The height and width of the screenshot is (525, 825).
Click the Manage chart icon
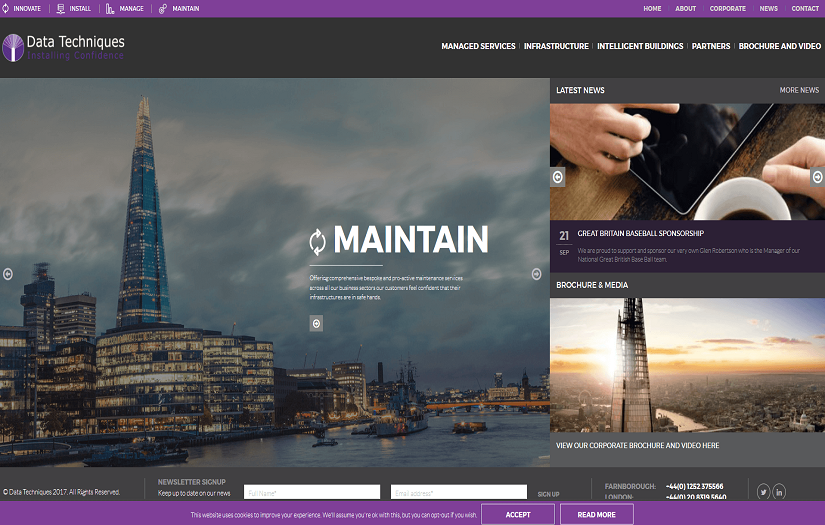click(110, 8)
